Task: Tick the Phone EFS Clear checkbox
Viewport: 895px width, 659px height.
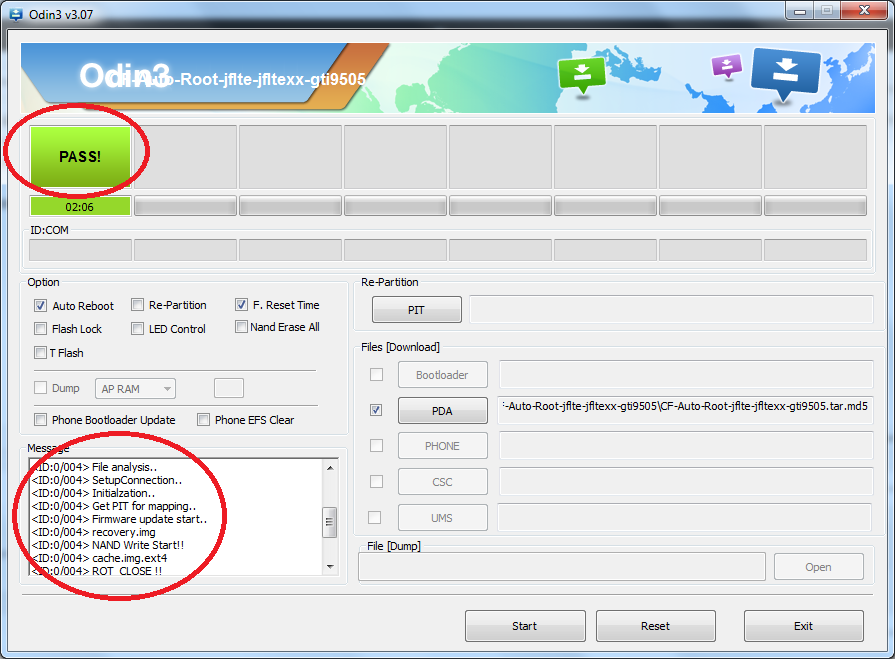Action: point(204,420)
